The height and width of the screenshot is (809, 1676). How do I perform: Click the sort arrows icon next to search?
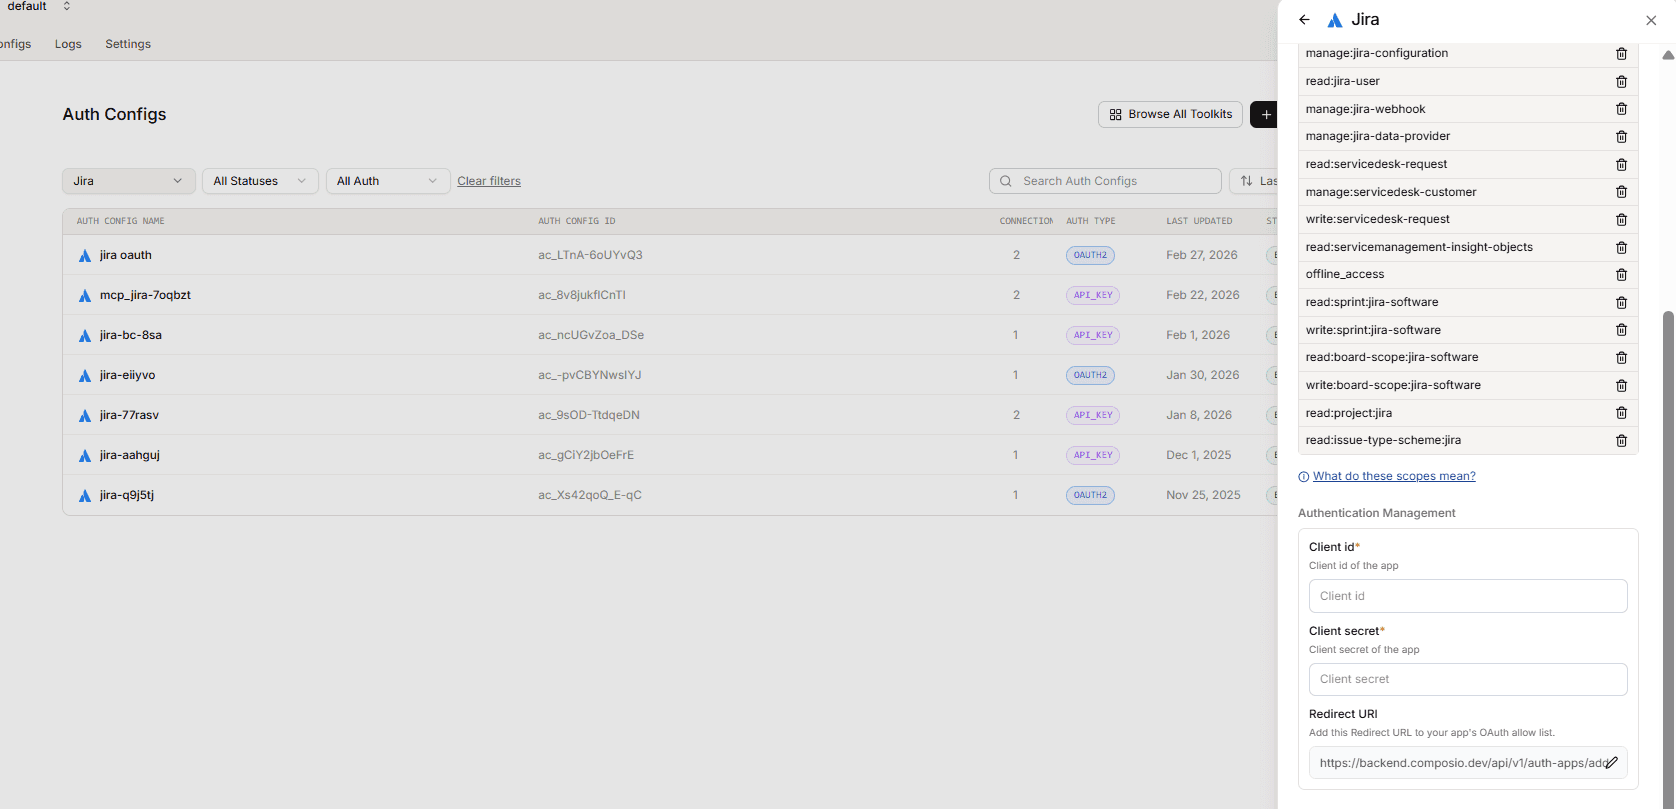tap(1246, 181)
